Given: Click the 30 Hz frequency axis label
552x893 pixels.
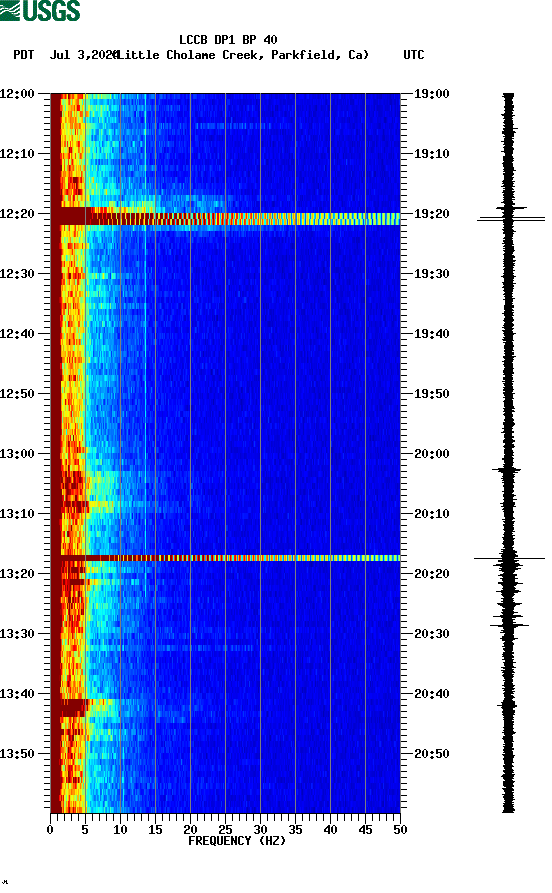Looking at the screenshot, I should 260,830.
